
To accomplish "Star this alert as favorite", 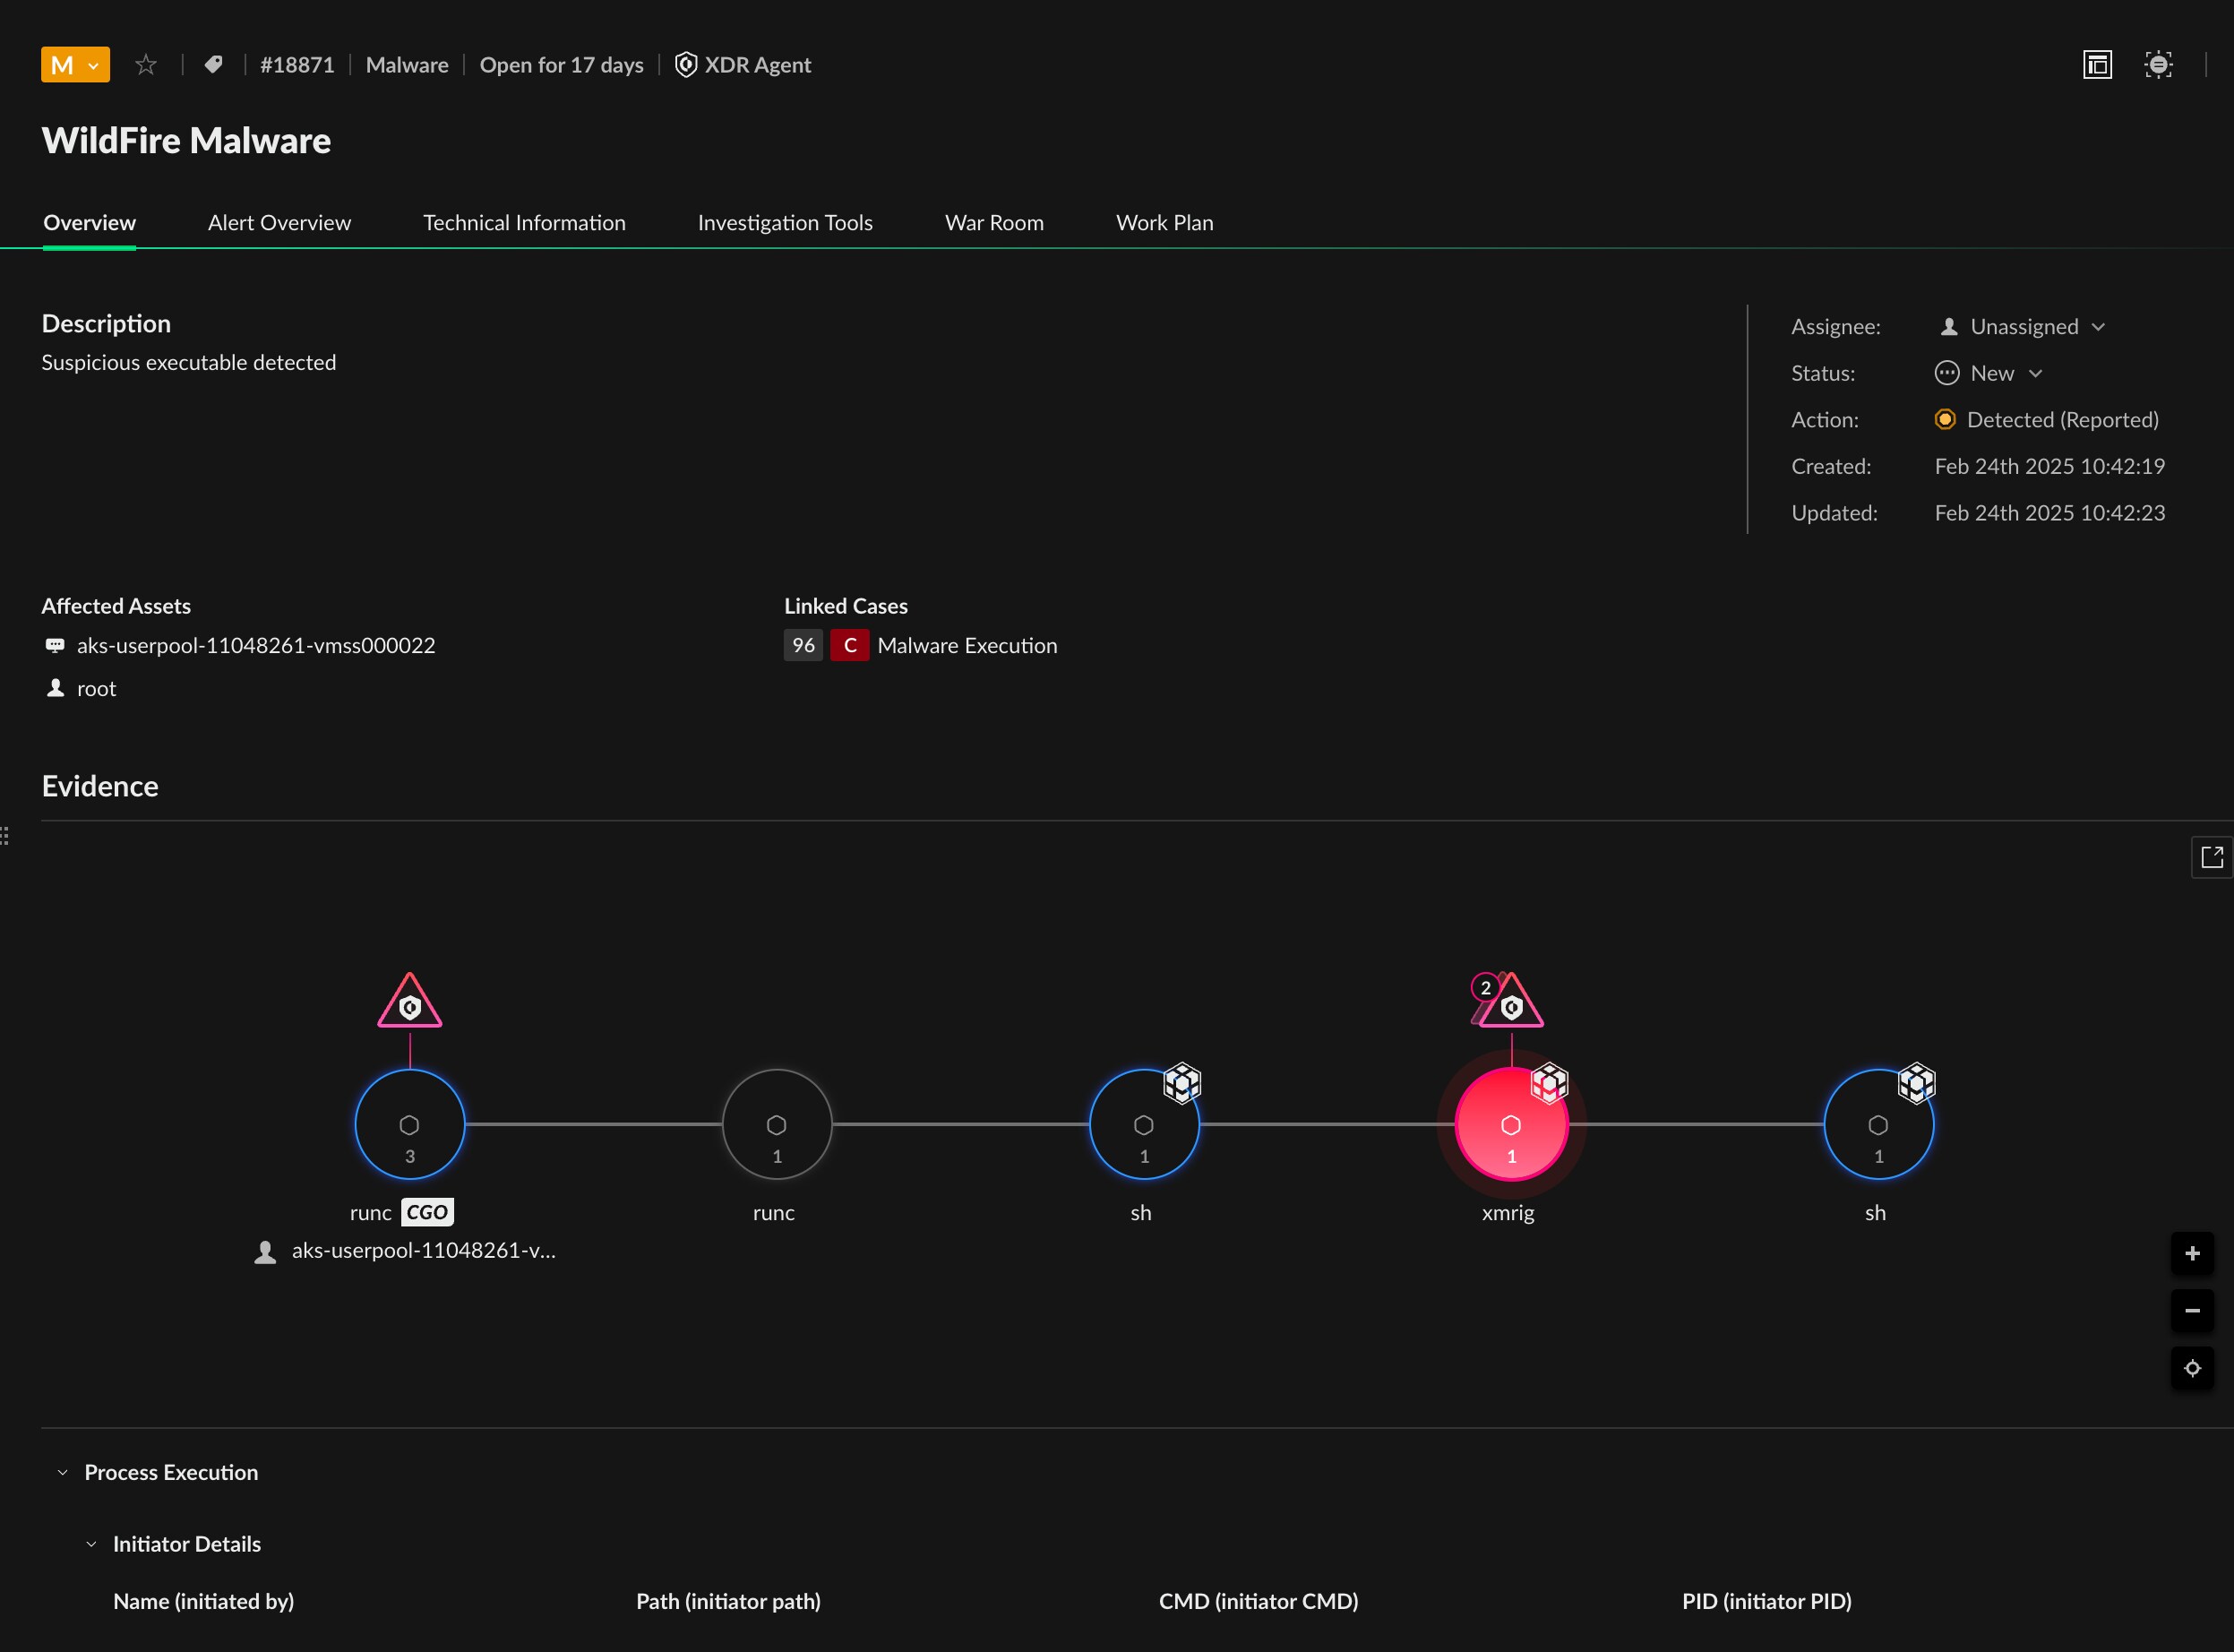I will point(146,65).
